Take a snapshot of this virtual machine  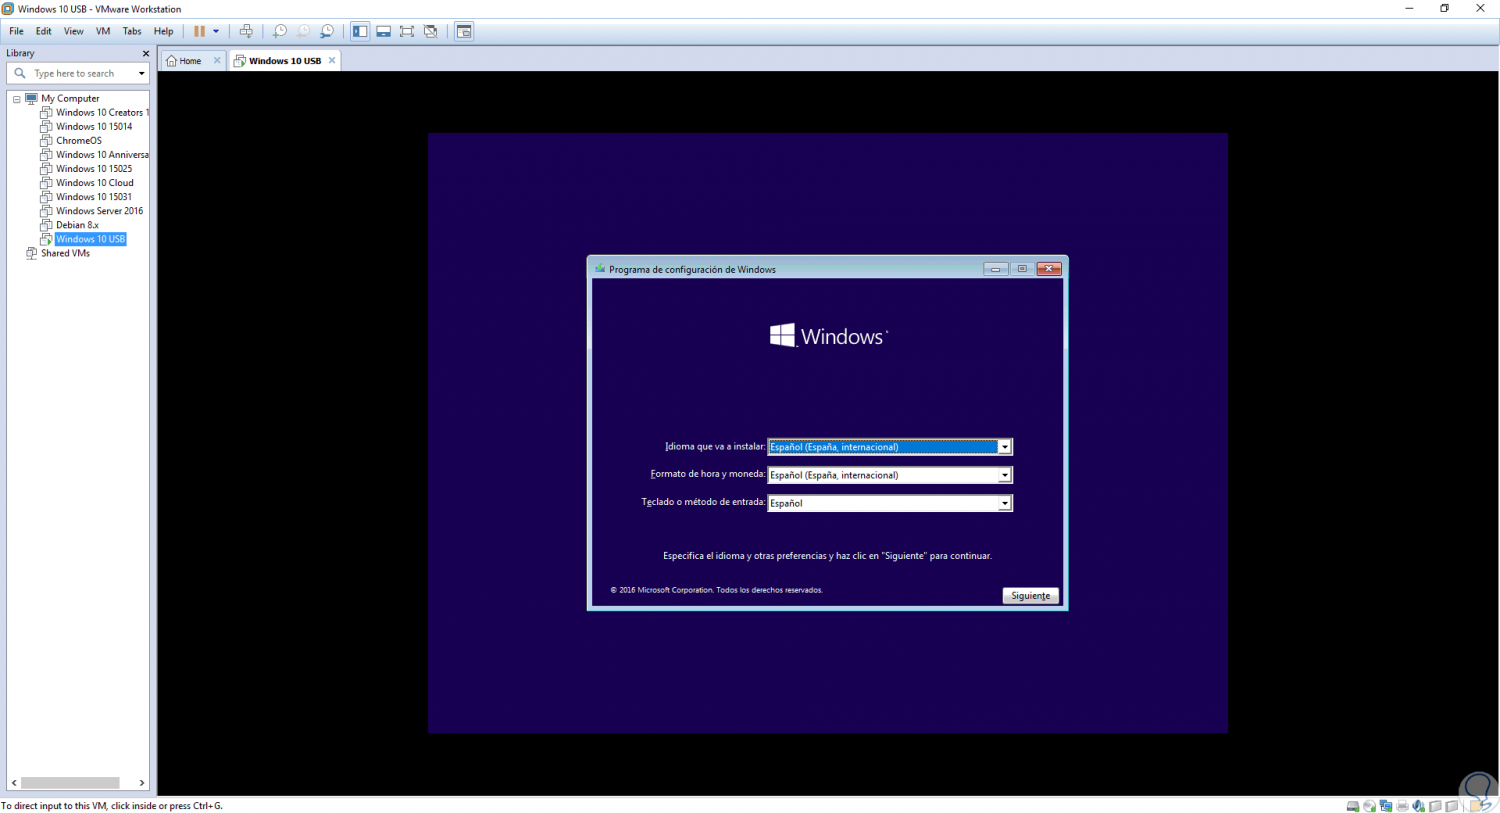[x=280, y=31]
